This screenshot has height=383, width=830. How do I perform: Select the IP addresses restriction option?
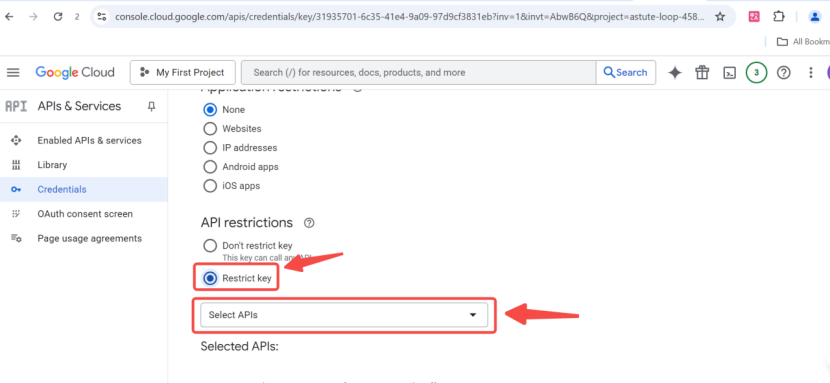coord(210,148)
